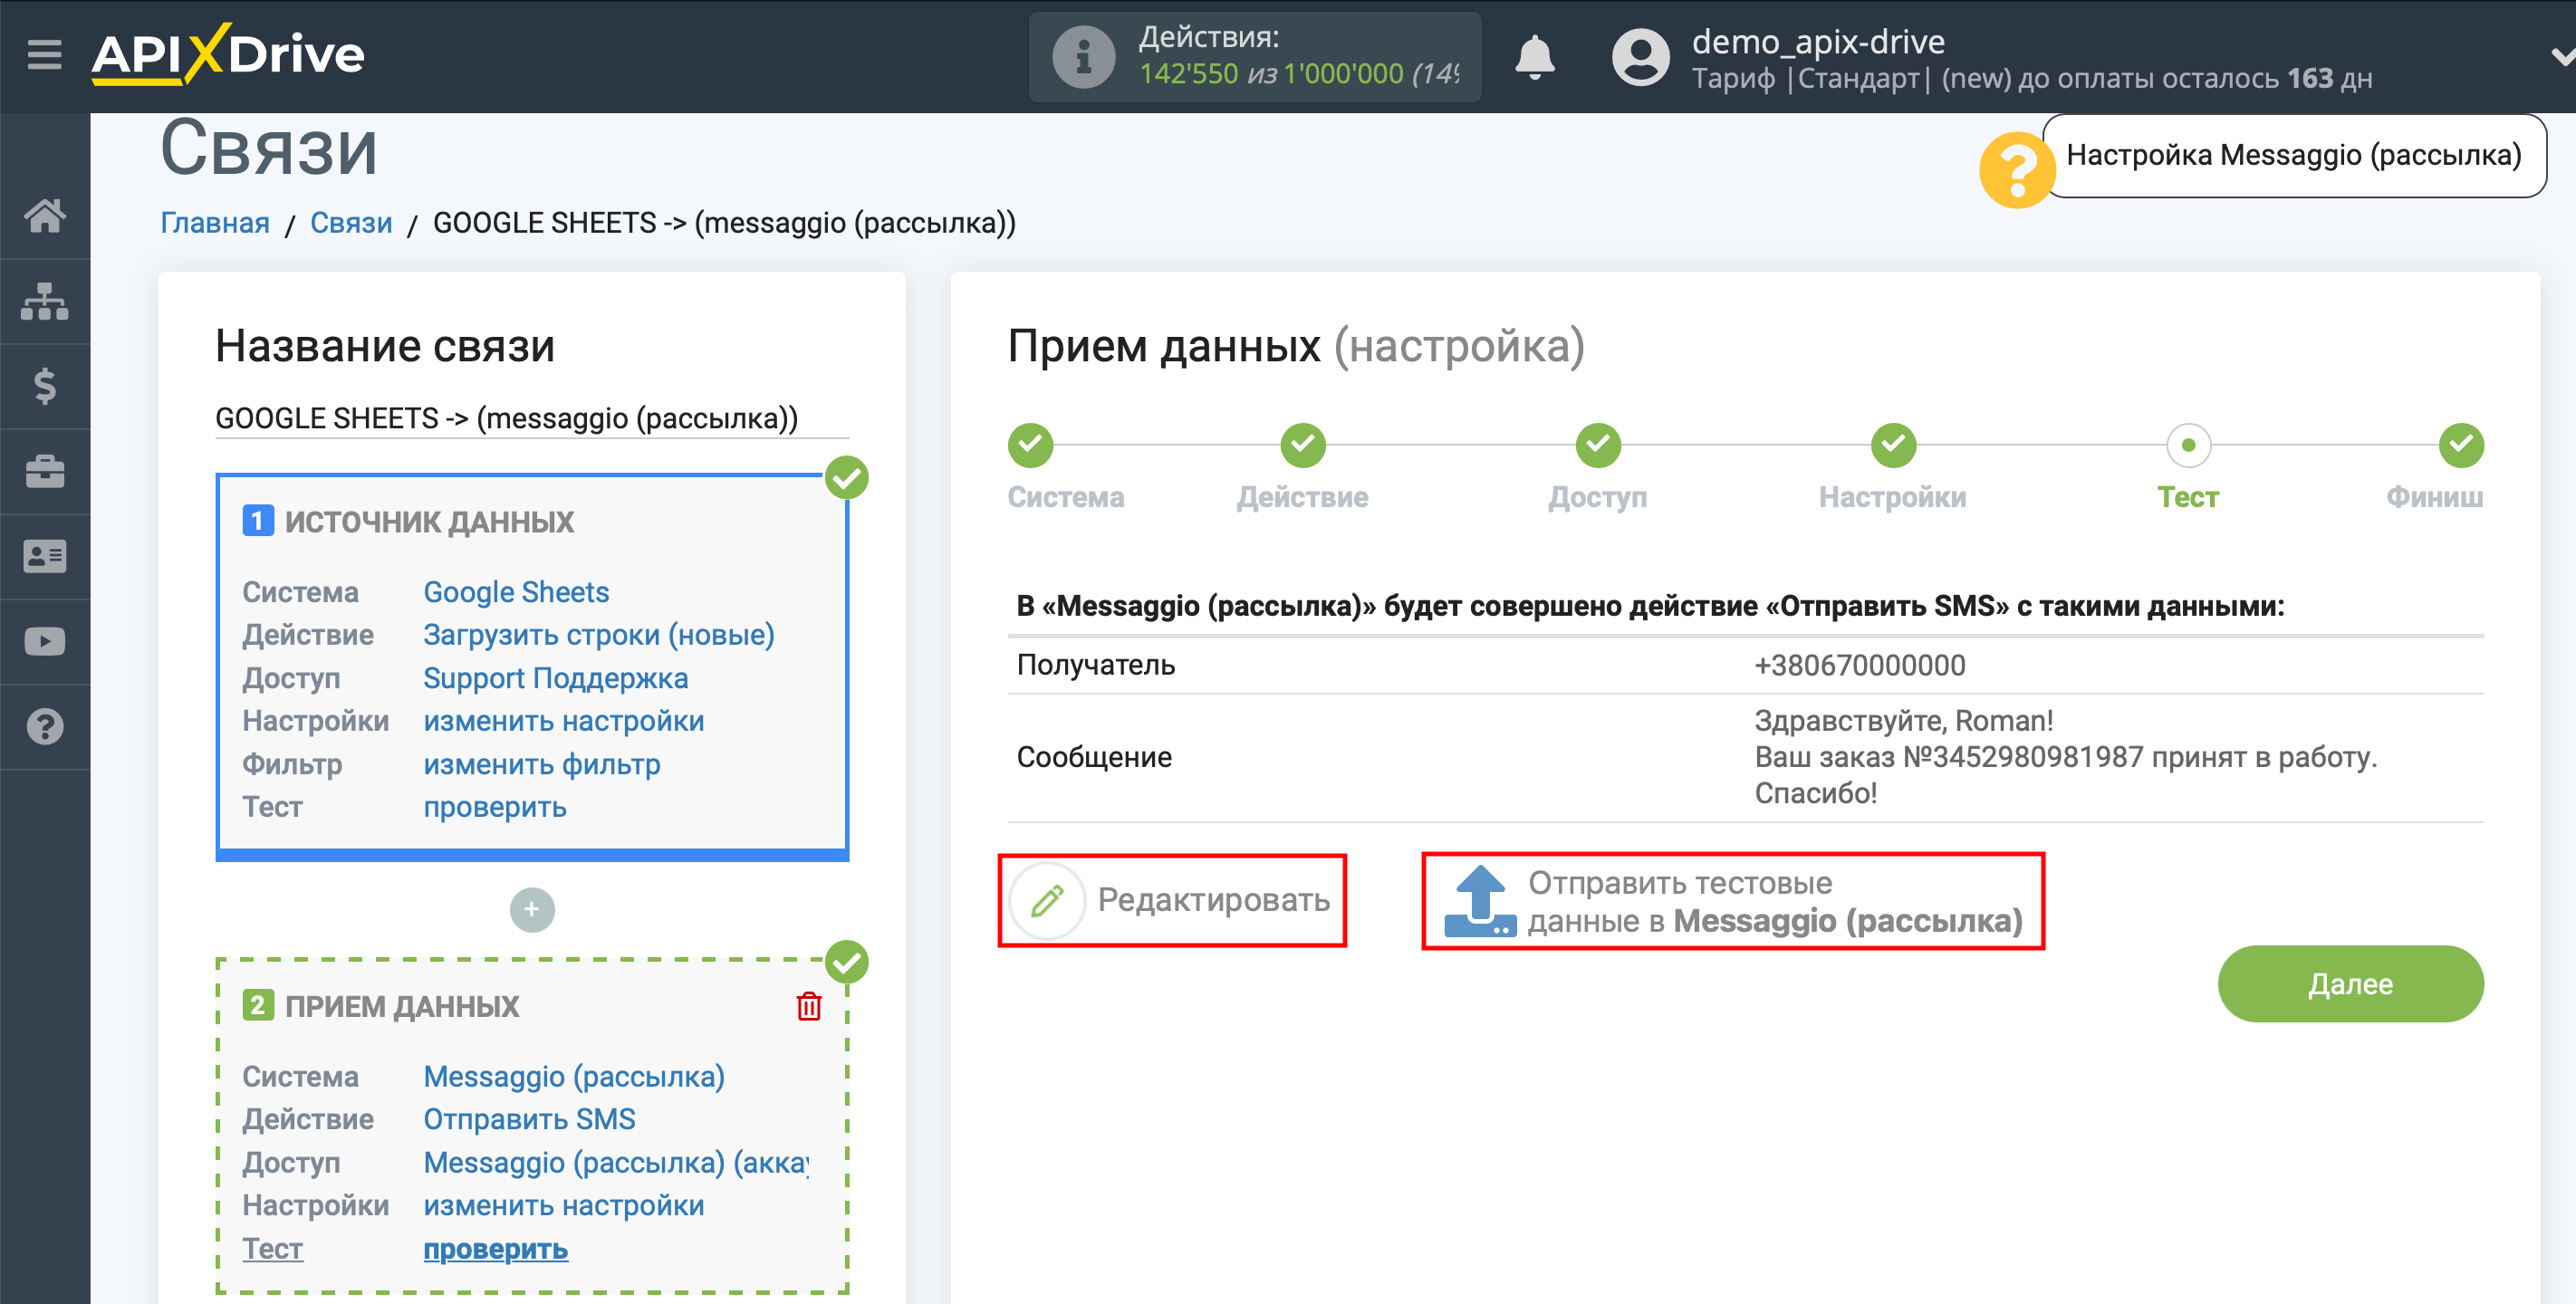The width and height of the screenshot is (2576, 1304).
Task: Open notifications bell
Action: click(1534, 57)
